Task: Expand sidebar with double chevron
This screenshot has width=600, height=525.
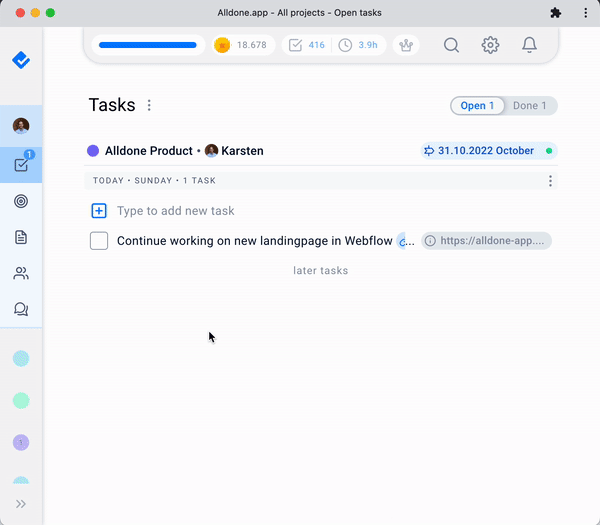Action: coord(21,504)
